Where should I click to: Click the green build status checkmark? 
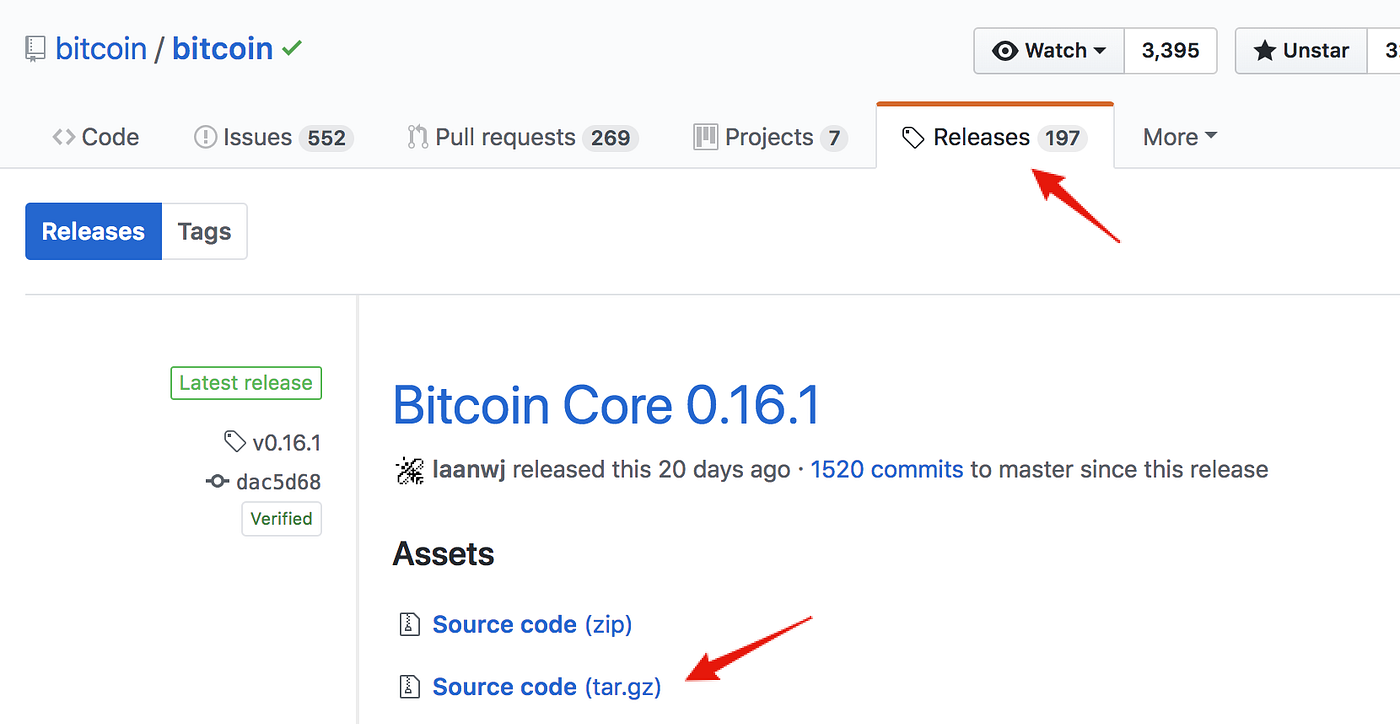(292, 47)
